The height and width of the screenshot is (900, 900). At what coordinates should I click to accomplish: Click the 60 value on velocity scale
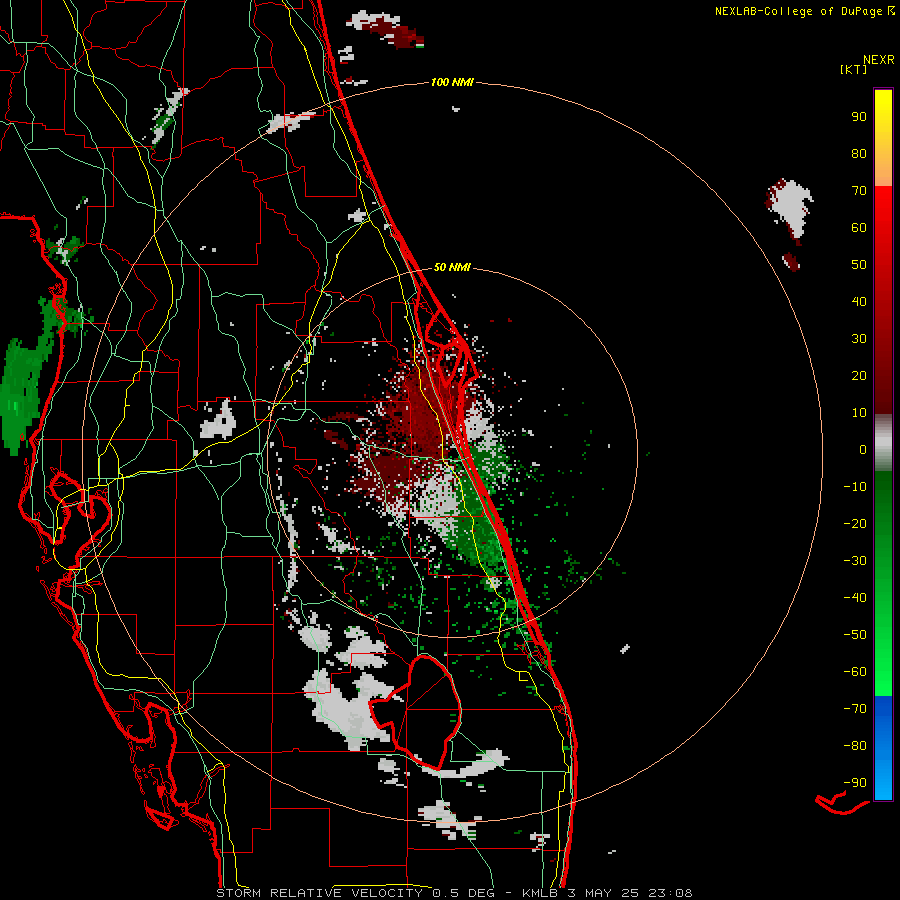[859, 227]
